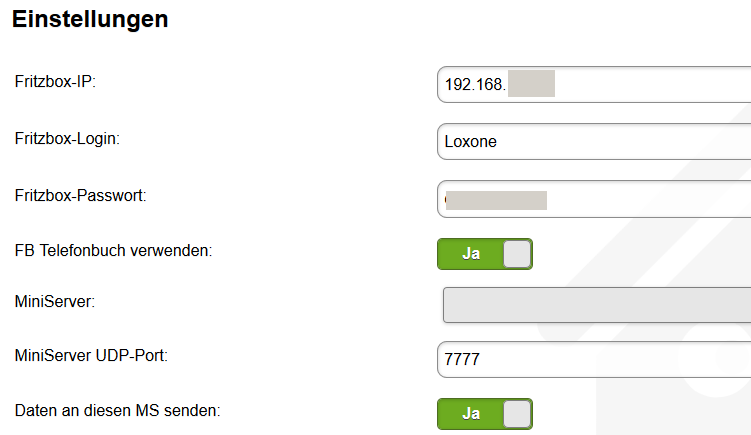This screenshot has width=751, height=435.
Task: Click the Fritzbox-IP label
Action: 55,82
